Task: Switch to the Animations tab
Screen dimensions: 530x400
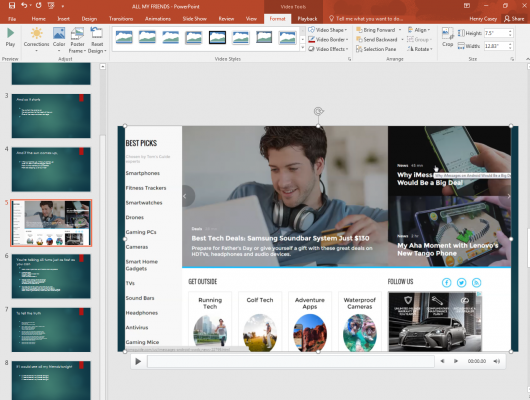Action: coord(158,19)
